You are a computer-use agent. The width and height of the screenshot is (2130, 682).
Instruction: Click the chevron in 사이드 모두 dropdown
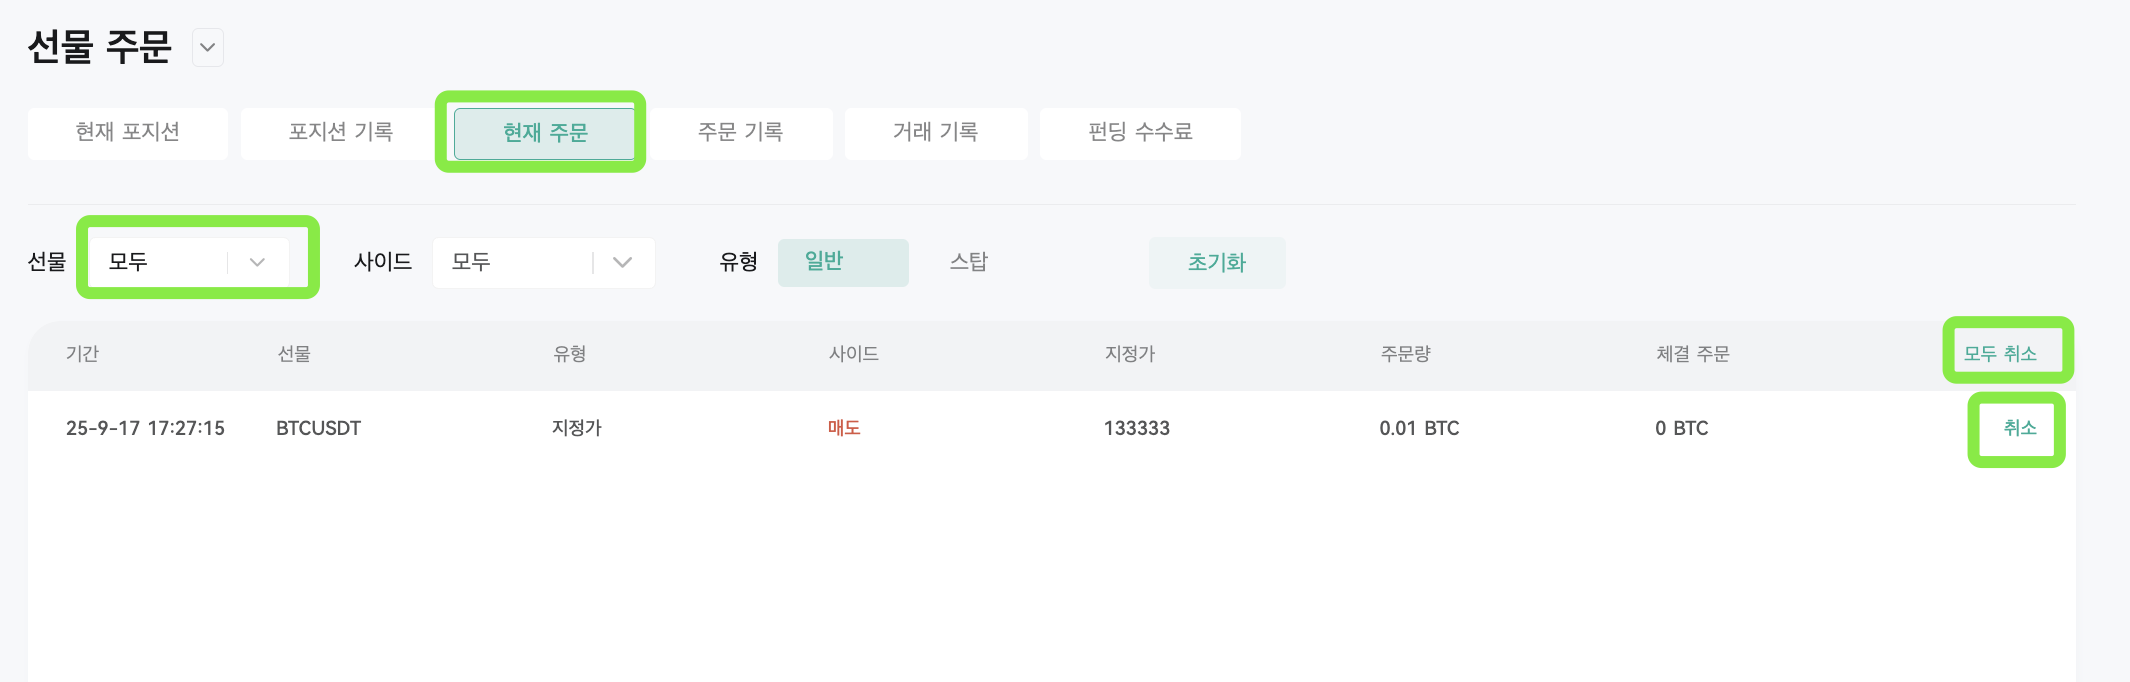point(623,262)
